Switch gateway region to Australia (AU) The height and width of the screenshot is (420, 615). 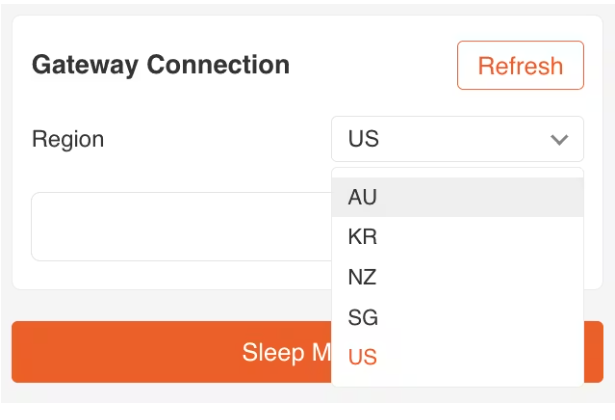coord(457,197)
